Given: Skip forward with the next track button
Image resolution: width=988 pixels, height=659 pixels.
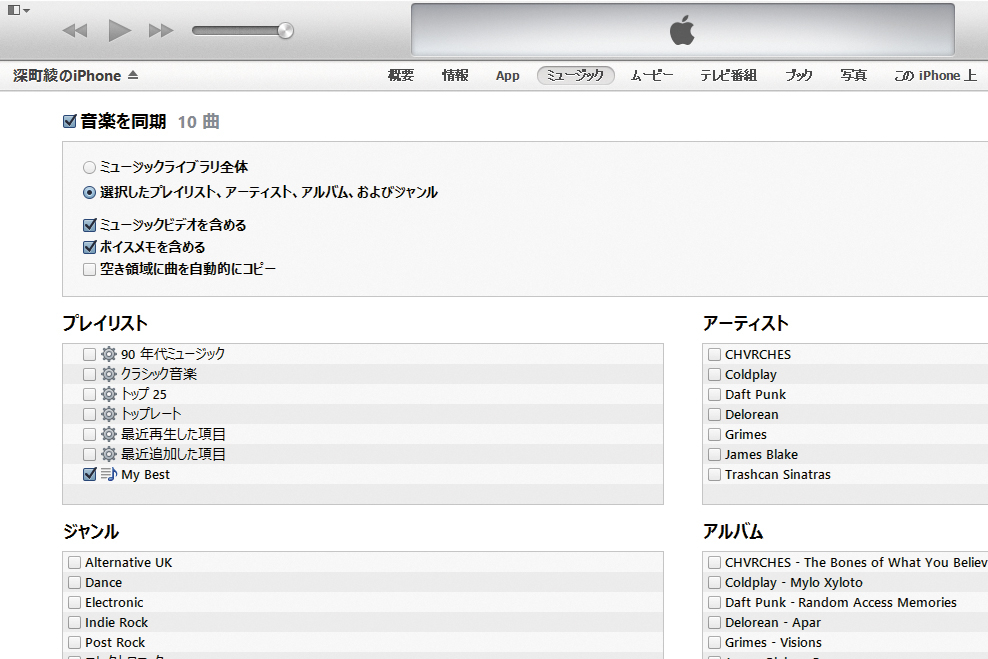Looking at the screenshot, I should pos(161,30).
